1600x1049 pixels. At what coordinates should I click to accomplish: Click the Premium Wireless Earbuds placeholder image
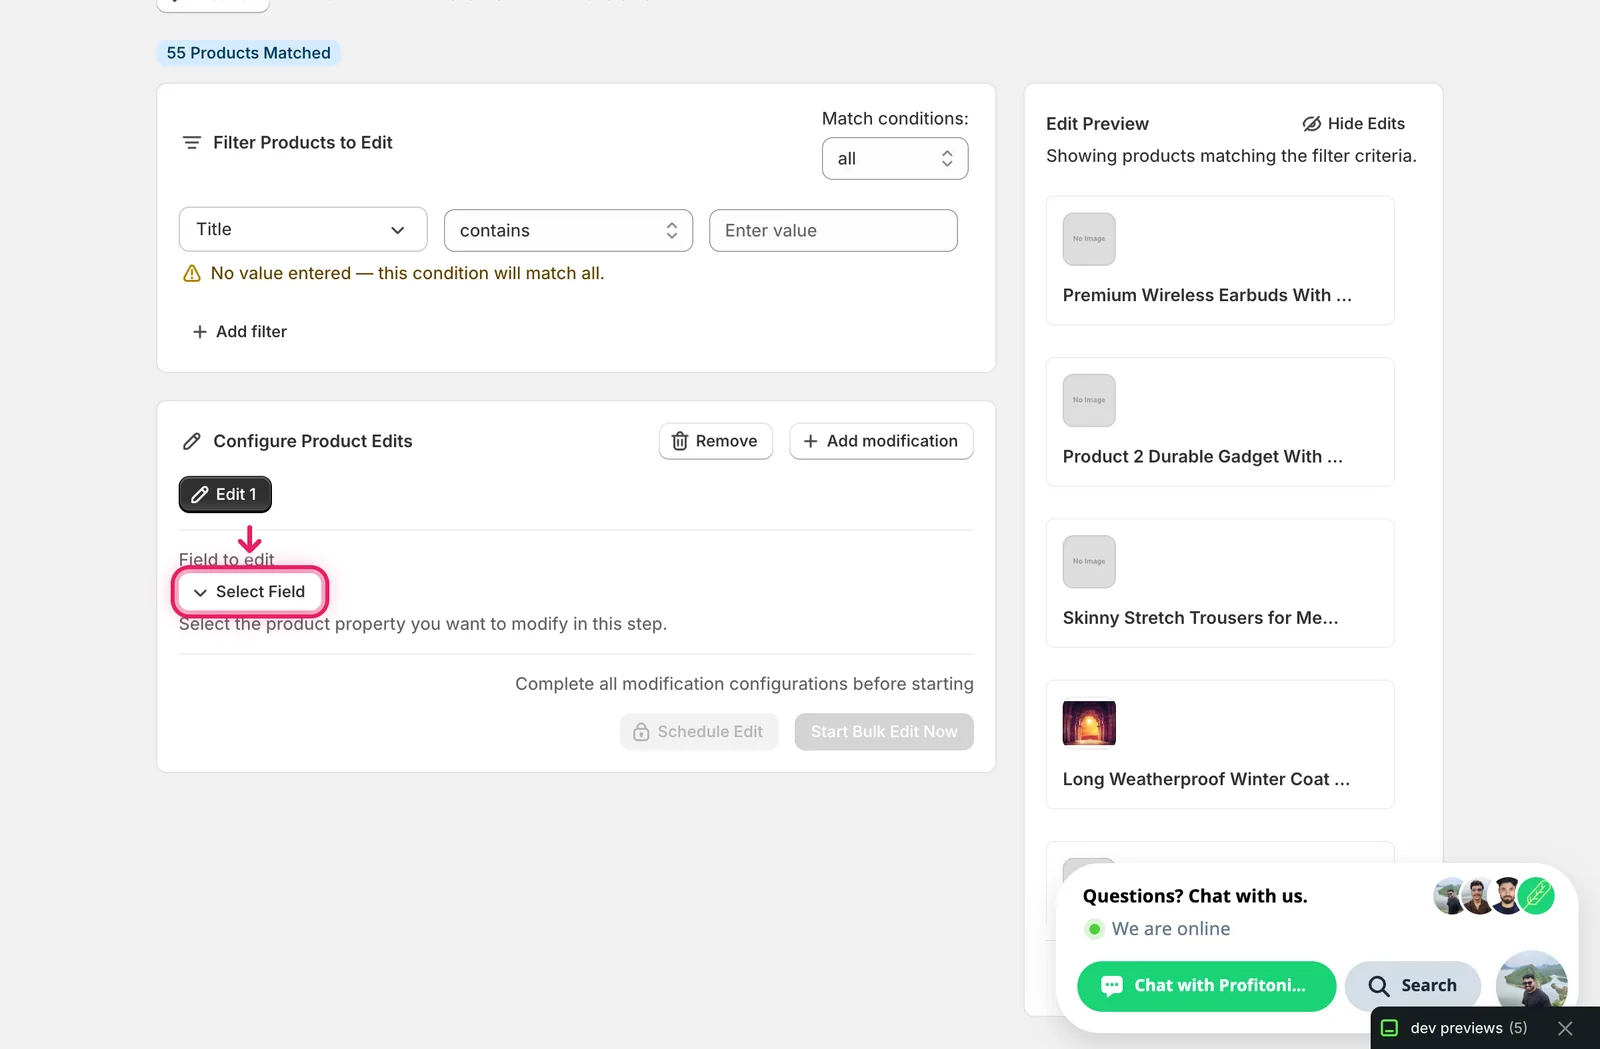pyautogui.click(x=1089, y=239)
